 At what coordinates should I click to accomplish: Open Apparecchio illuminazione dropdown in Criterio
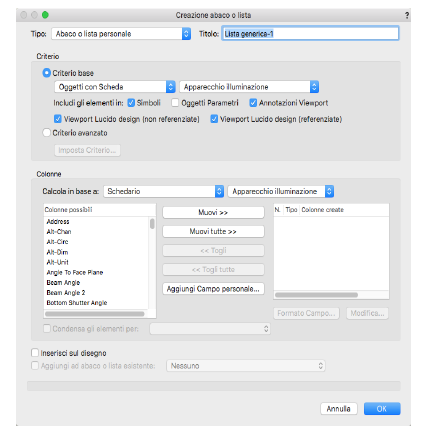click(249, 87)
